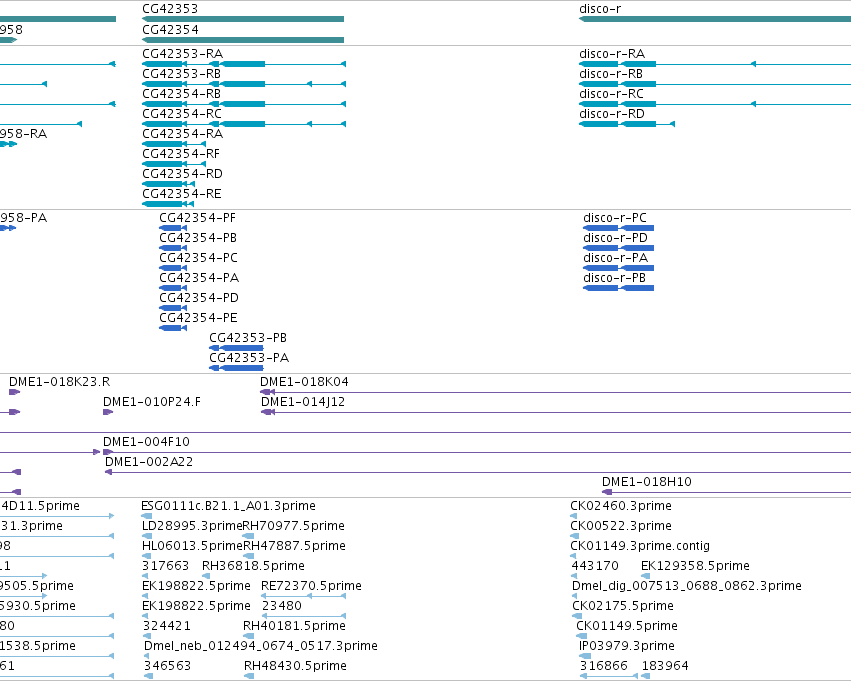Select transcript CG42353-RB
The image size is (851, 681).
(181, 74)
